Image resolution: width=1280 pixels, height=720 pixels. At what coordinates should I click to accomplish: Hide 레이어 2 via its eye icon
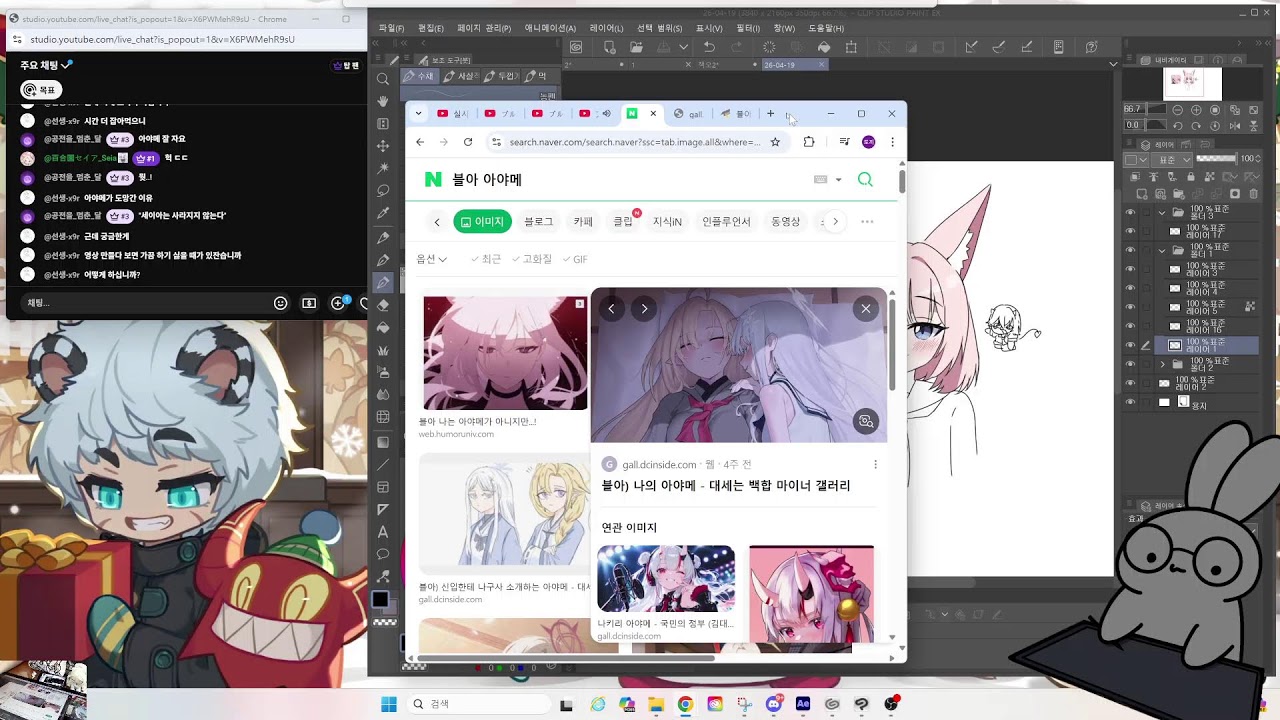[1131, 383]
